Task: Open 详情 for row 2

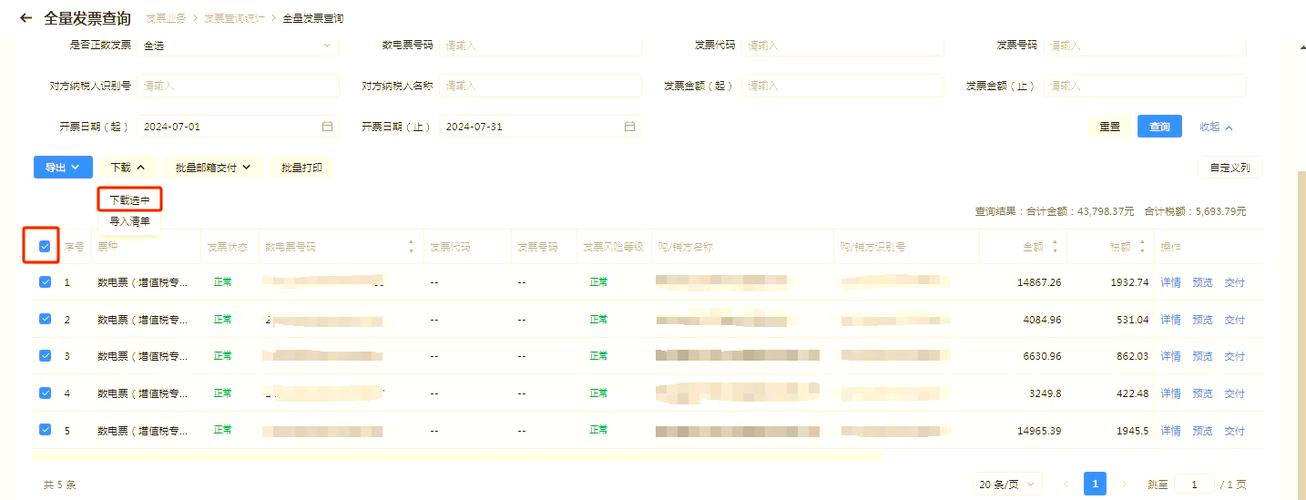Action: 1170,320
